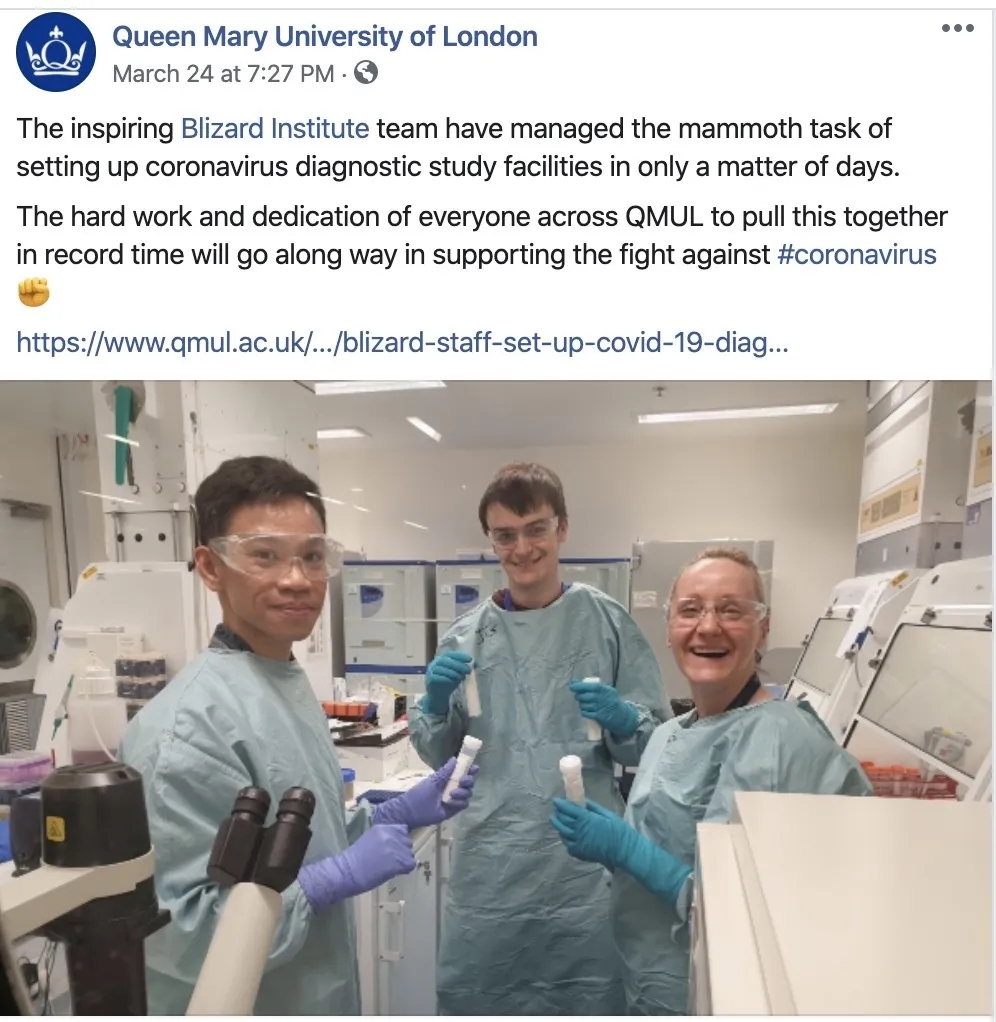Follow the Blizard Institute page link
The image size is (996, 1022).
coord(274,128)
